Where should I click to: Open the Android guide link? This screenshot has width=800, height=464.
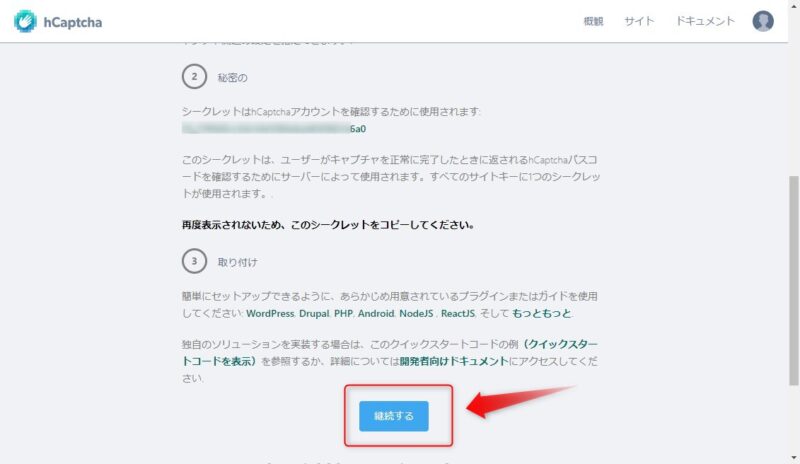[x=376, y=313]
